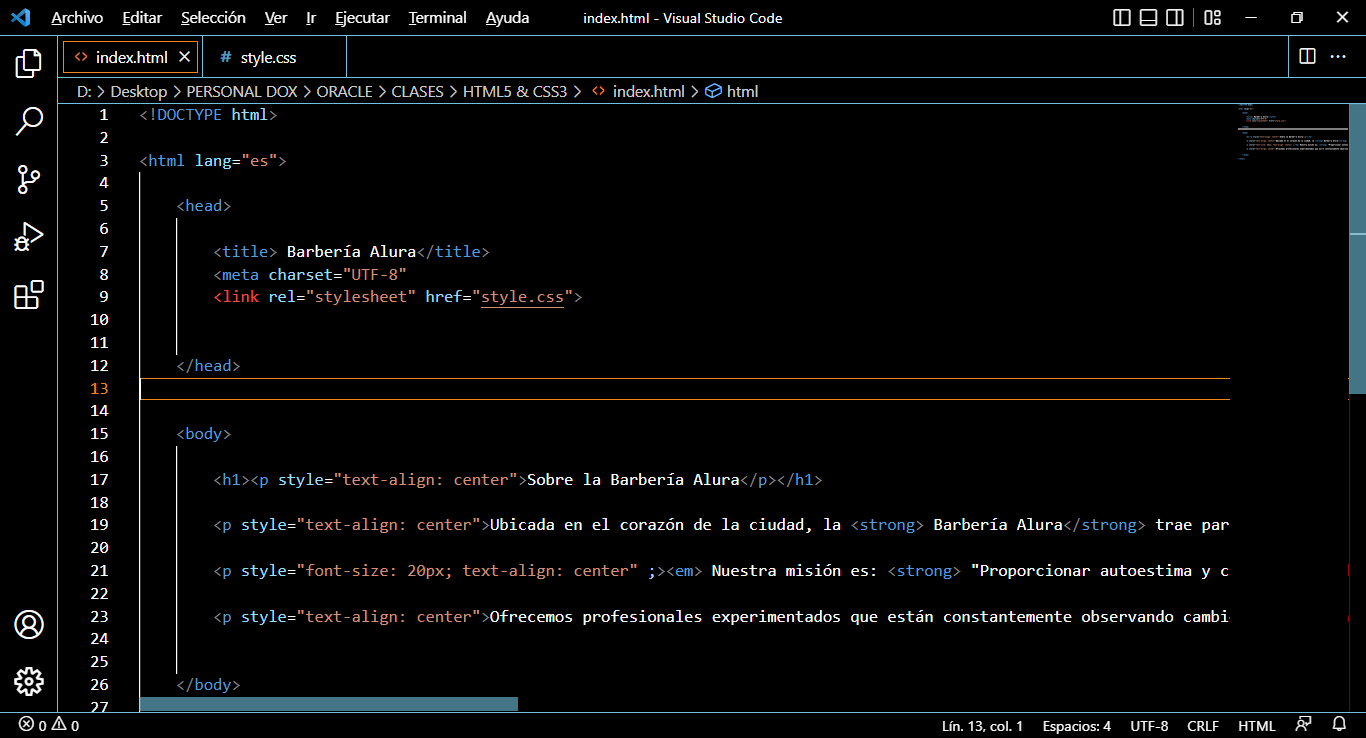Viewport: 1366px width, 738px height.
Task: Follow the style.css link on line 9
Action: (522, 297)
